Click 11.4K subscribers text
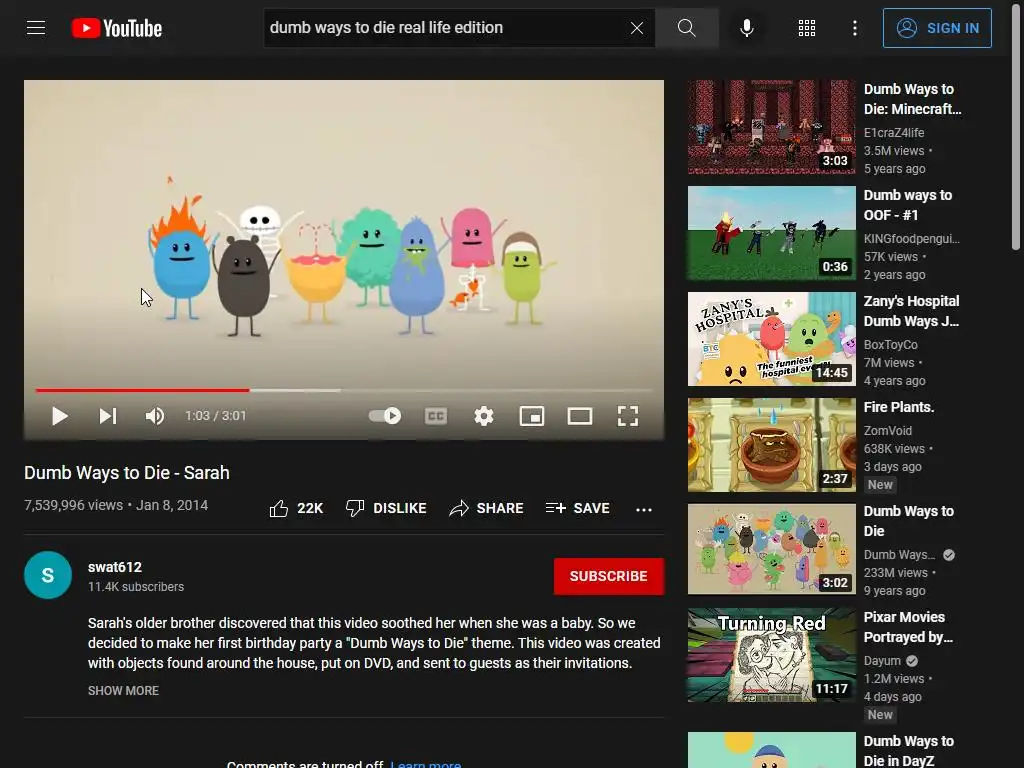1024x768 pixels. tap(136, 586)
